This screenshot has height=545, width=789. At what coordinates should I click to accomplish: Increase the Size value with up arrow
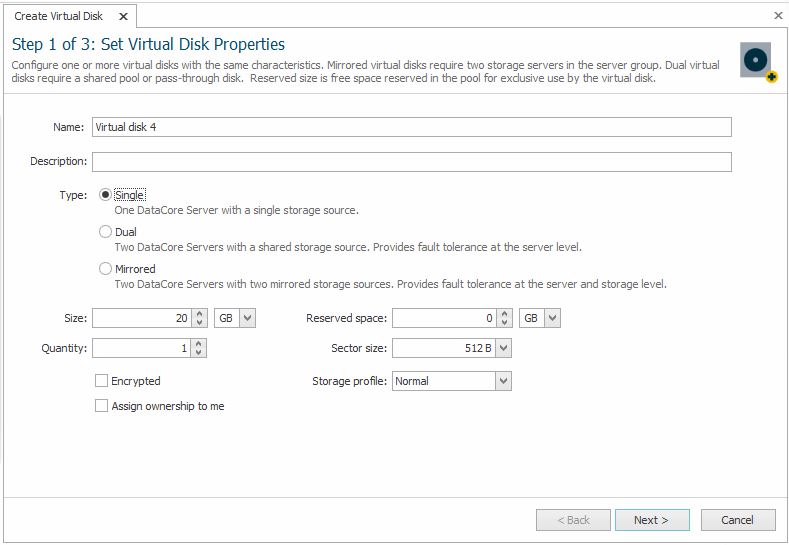click(x=199, y=314)
